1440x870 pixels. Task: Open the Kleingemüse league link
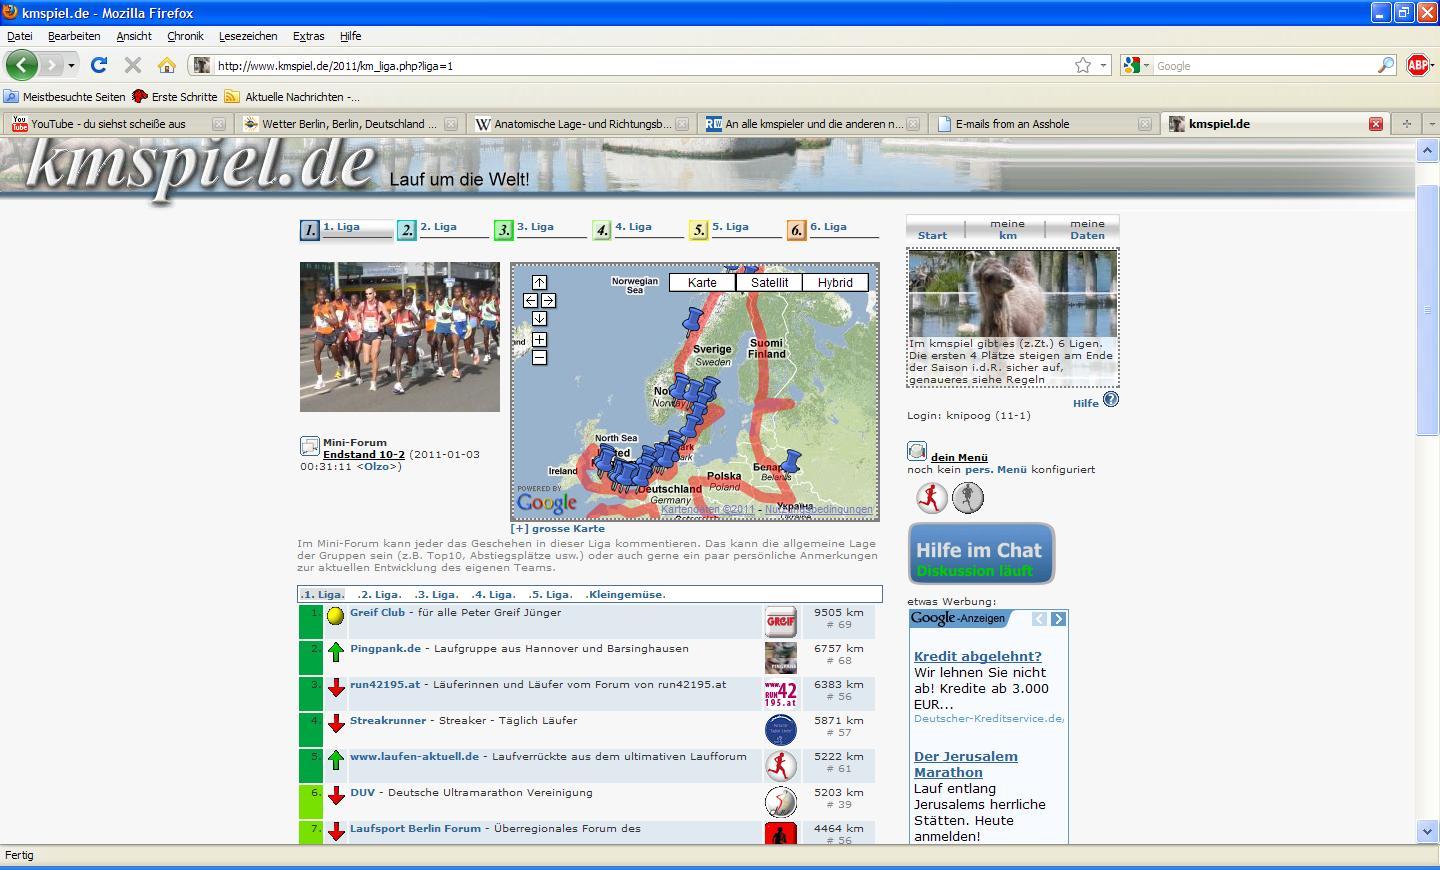625,594
